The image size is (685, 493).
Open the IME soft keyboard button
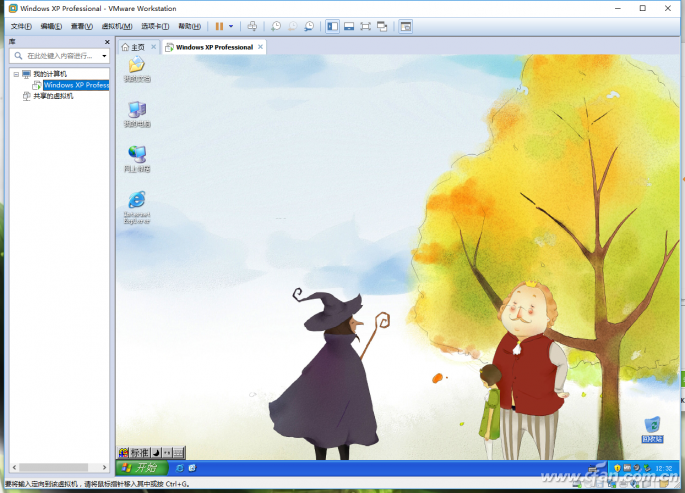[x=179, y=453]
